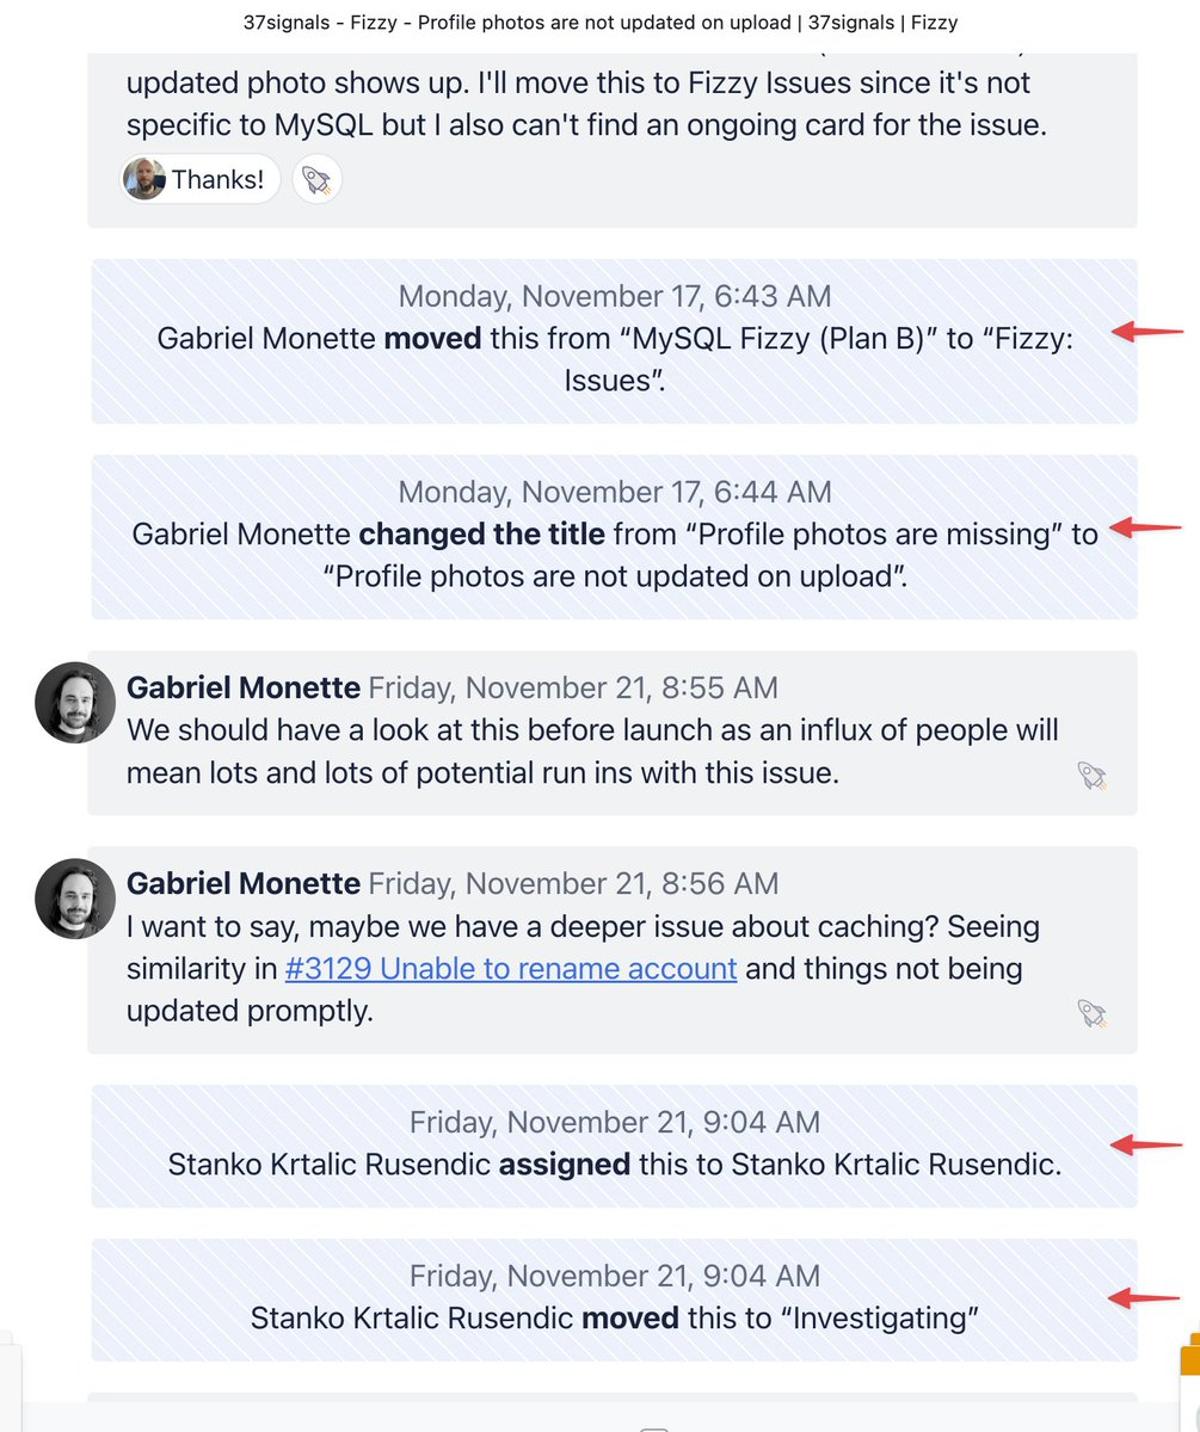Image resolution: width=1200 pixels, height=1432 pixels.
Task: Boost the "Thanks!" reply using the rocket icon
Action: 316,179
